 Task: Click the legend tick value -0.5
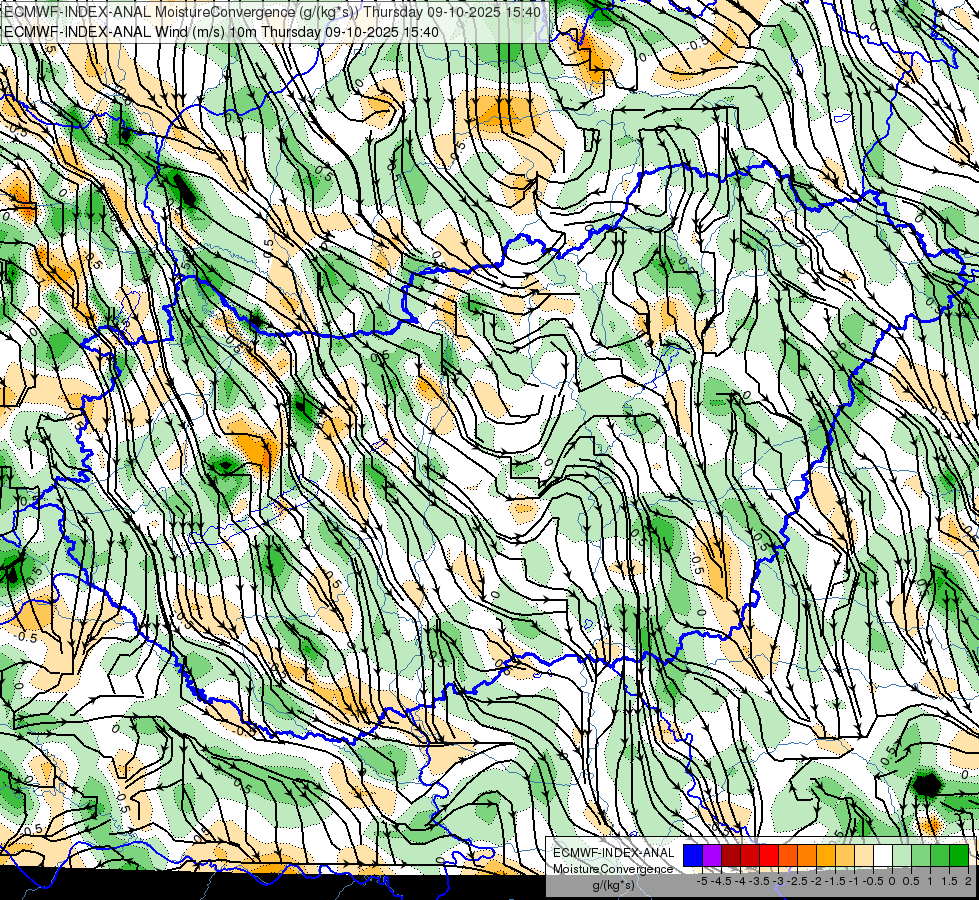pos(873,881)
